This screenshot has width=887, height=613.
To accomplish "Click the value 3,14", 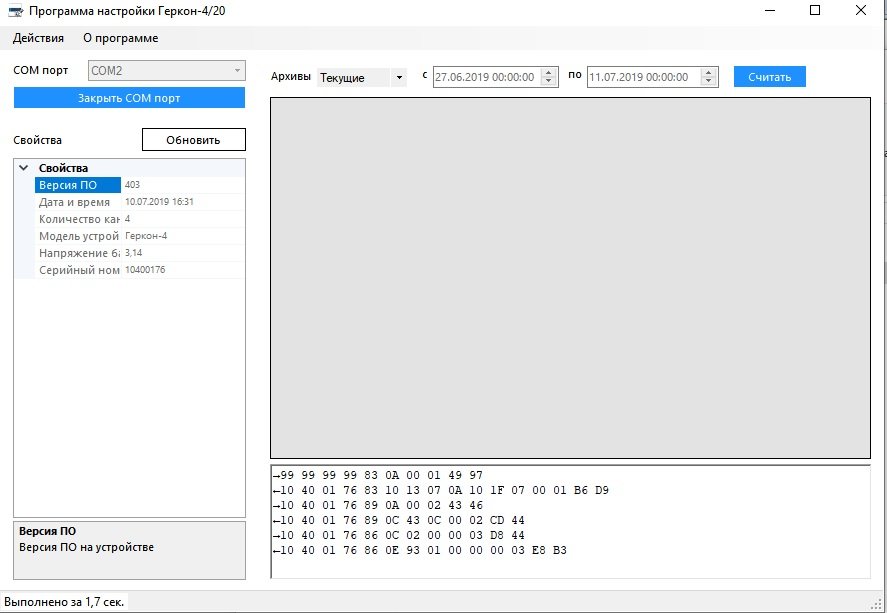I will click(x=134, y=253).
